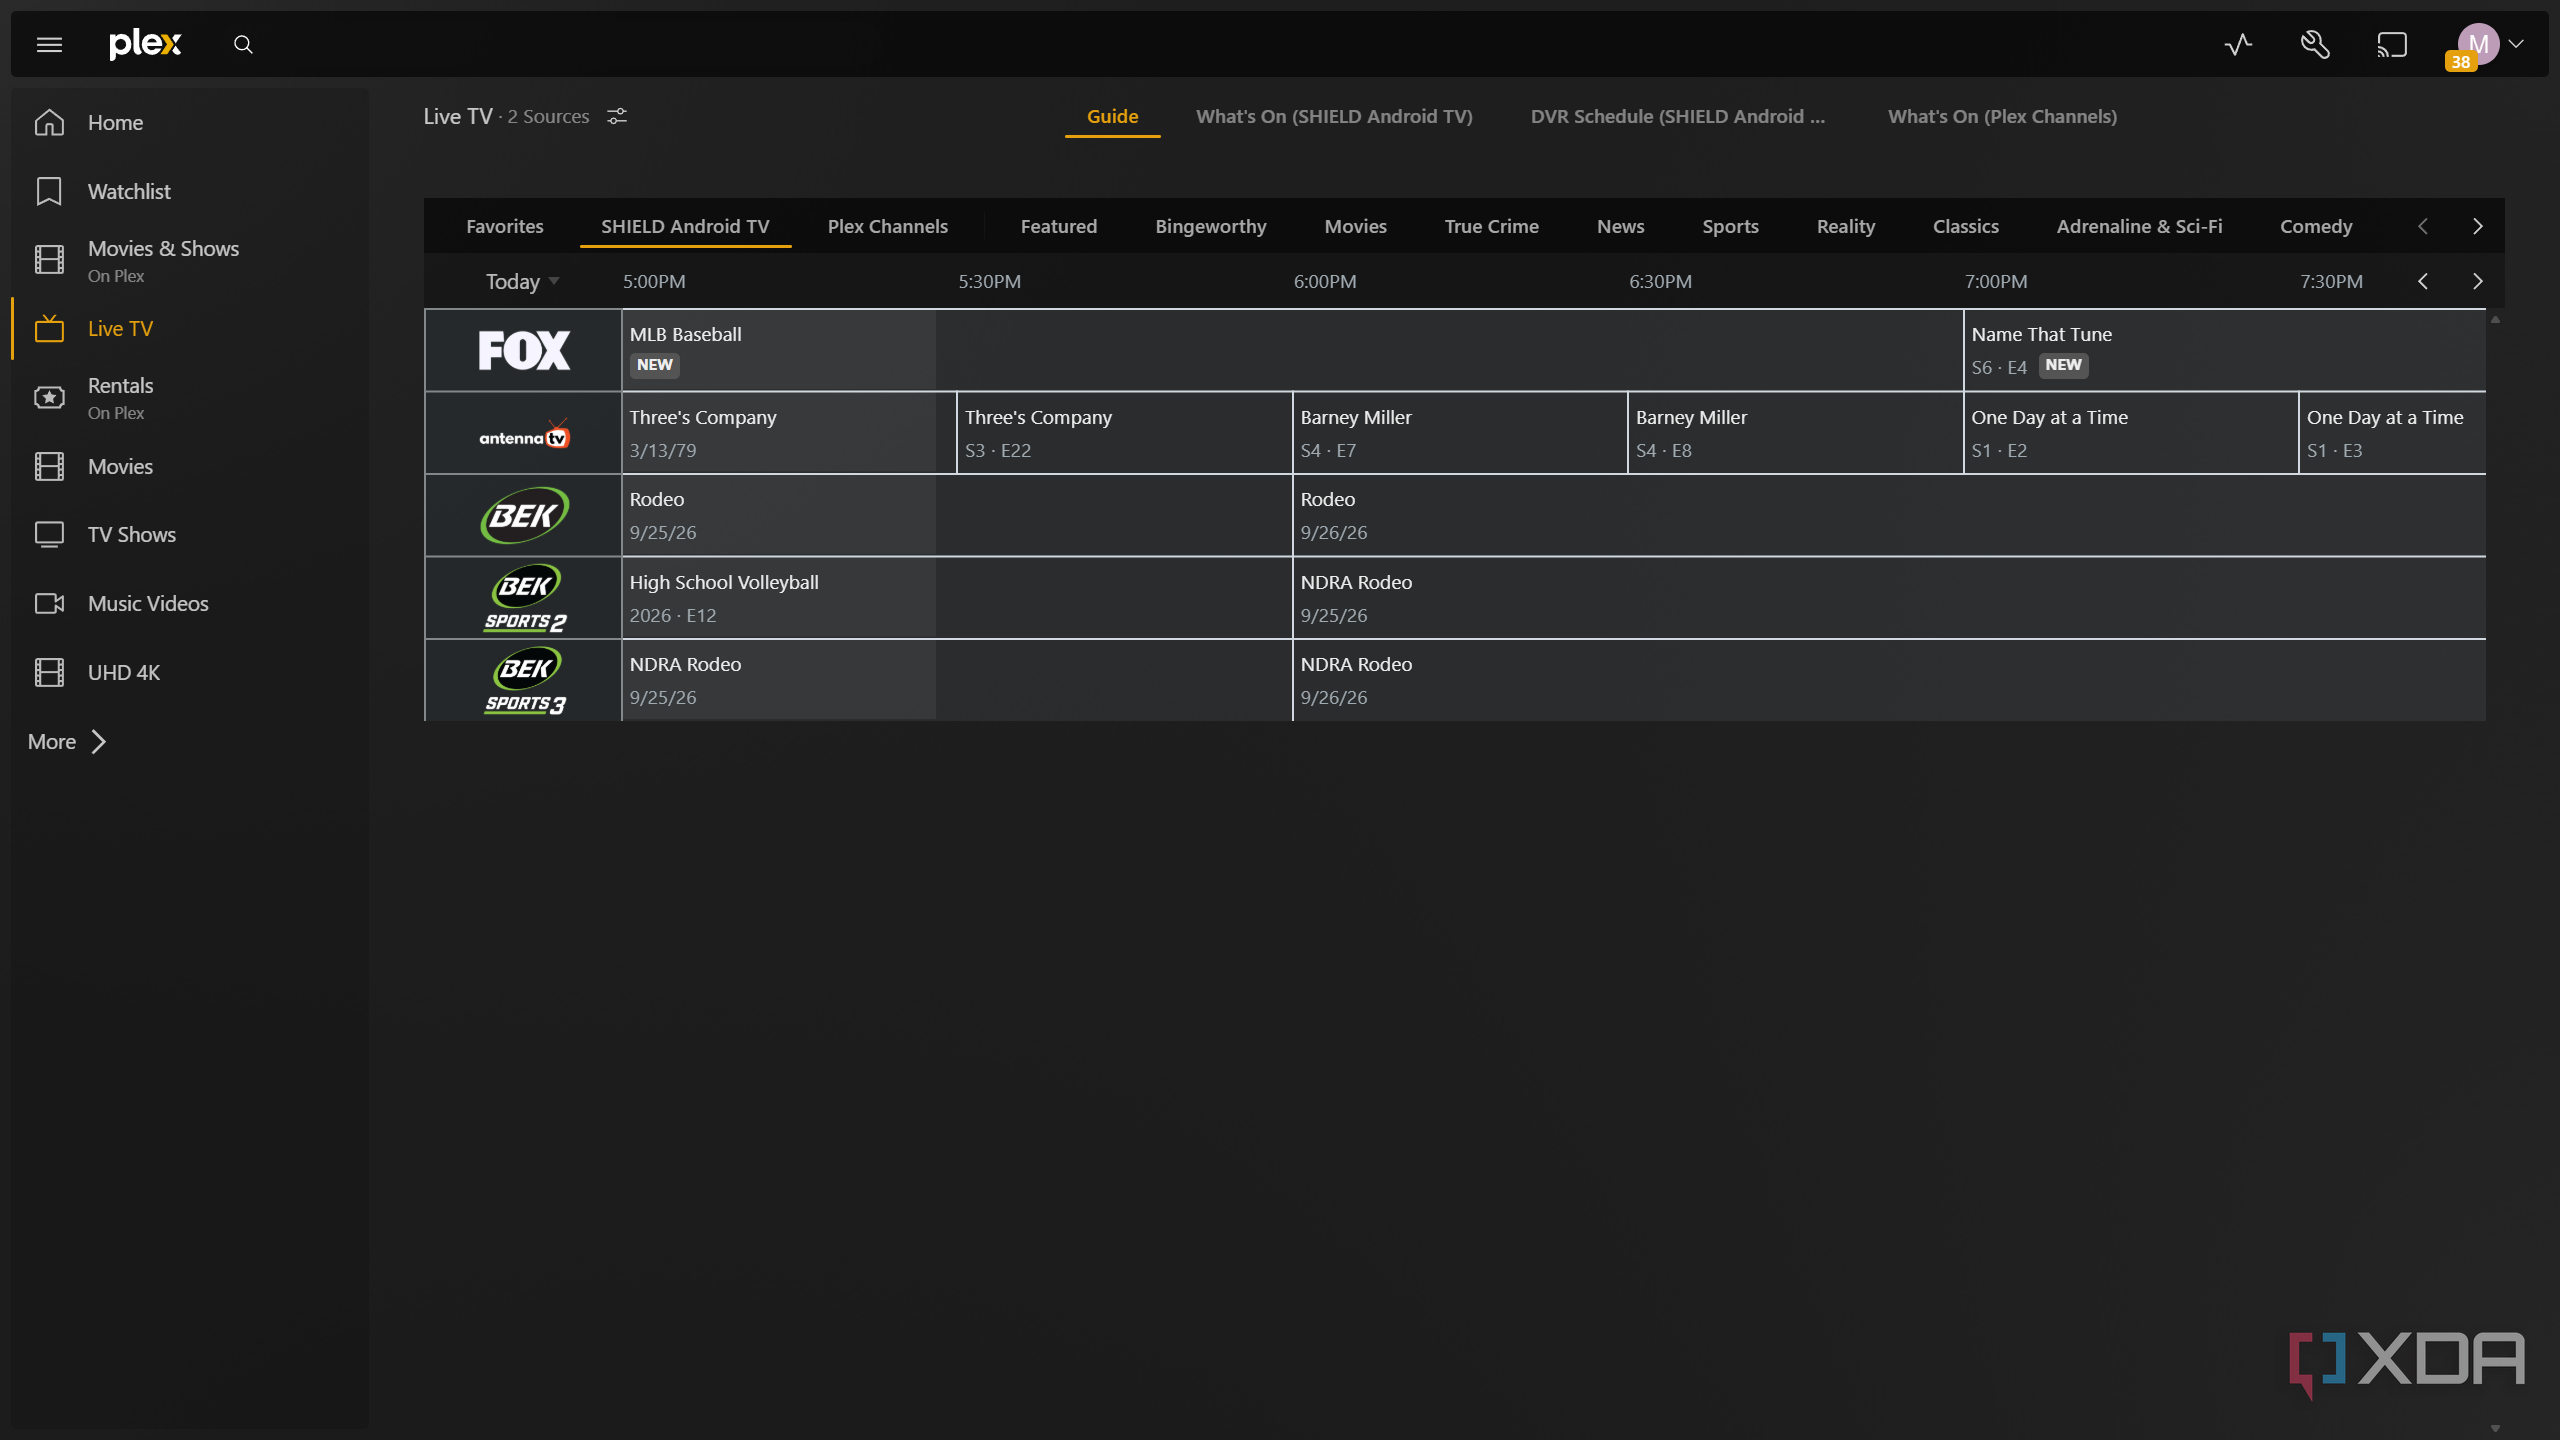Viewport: 2560px width, 1440px height.
Task: Open Rentals On Plex
Action: [x=120, y=398]
